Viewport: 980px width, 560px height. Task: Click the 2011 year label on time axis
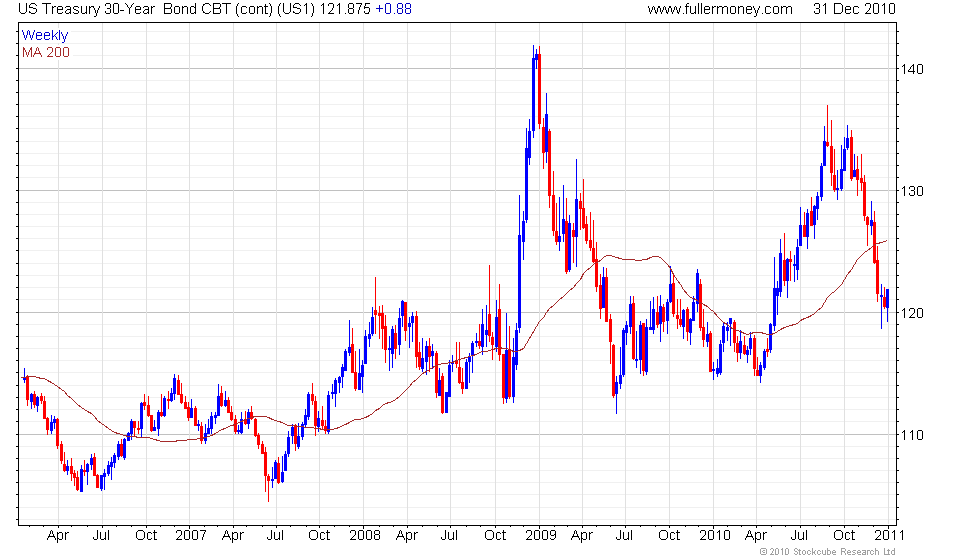pyautogui.click(x=889, y=535)
